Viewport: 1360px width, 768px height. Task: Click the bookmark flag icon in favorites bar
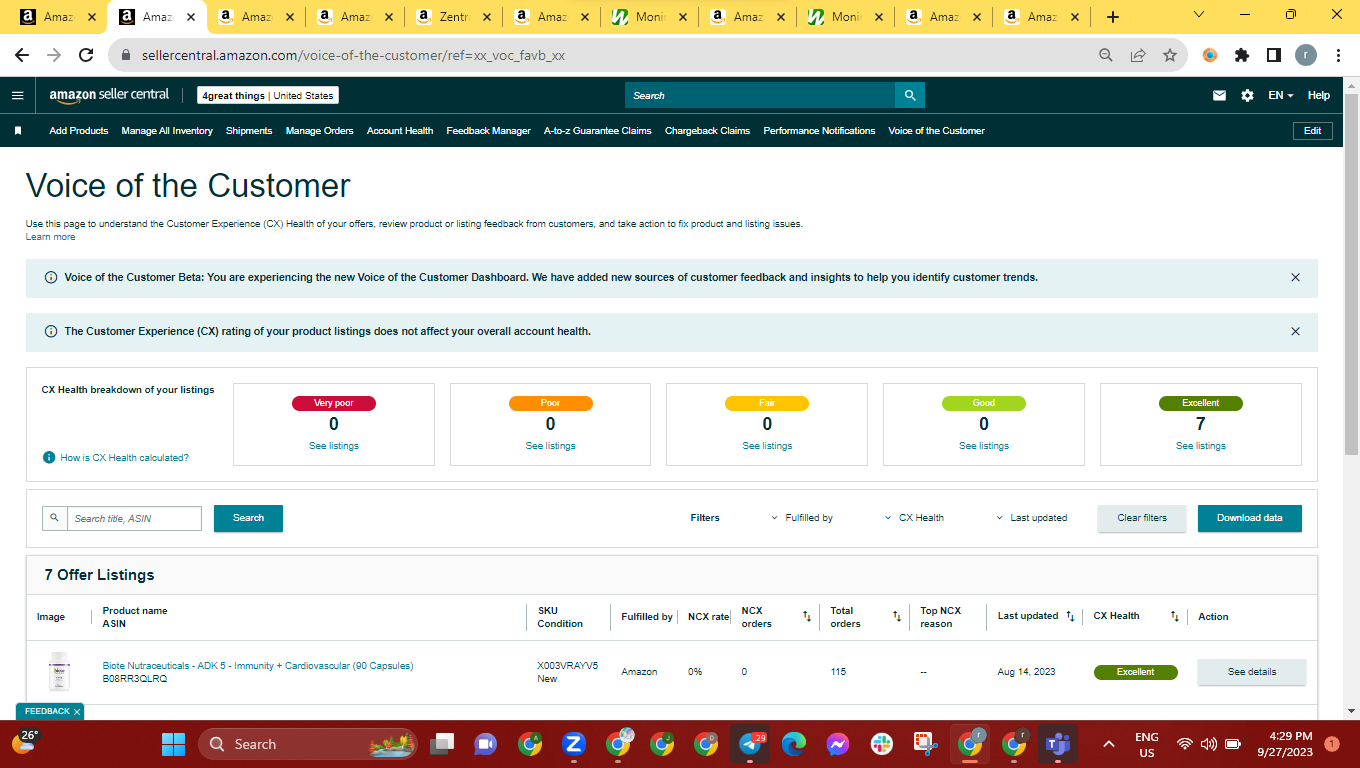pyautogui.click(x=18, y=131)
